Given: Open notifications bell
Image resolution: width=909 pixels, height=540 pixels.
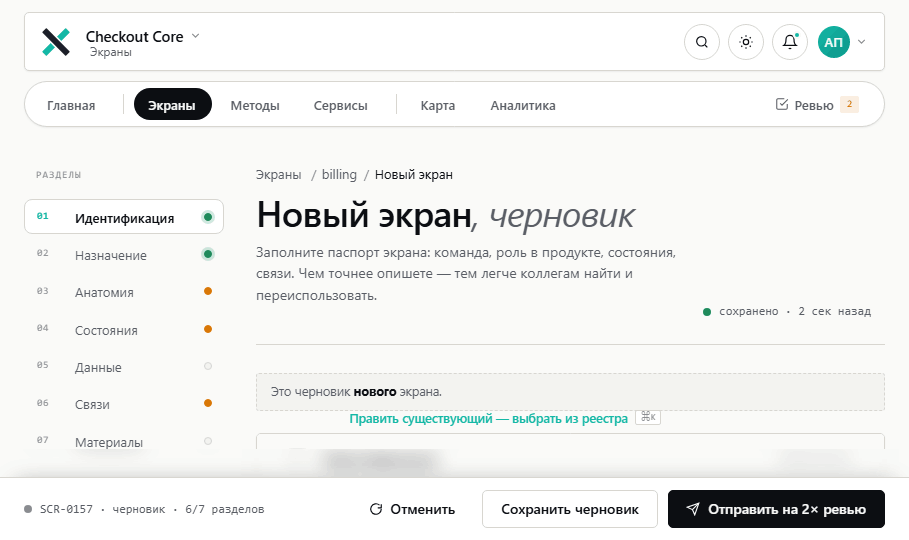Looking at the screenshot, I should [x=790, y=42].
